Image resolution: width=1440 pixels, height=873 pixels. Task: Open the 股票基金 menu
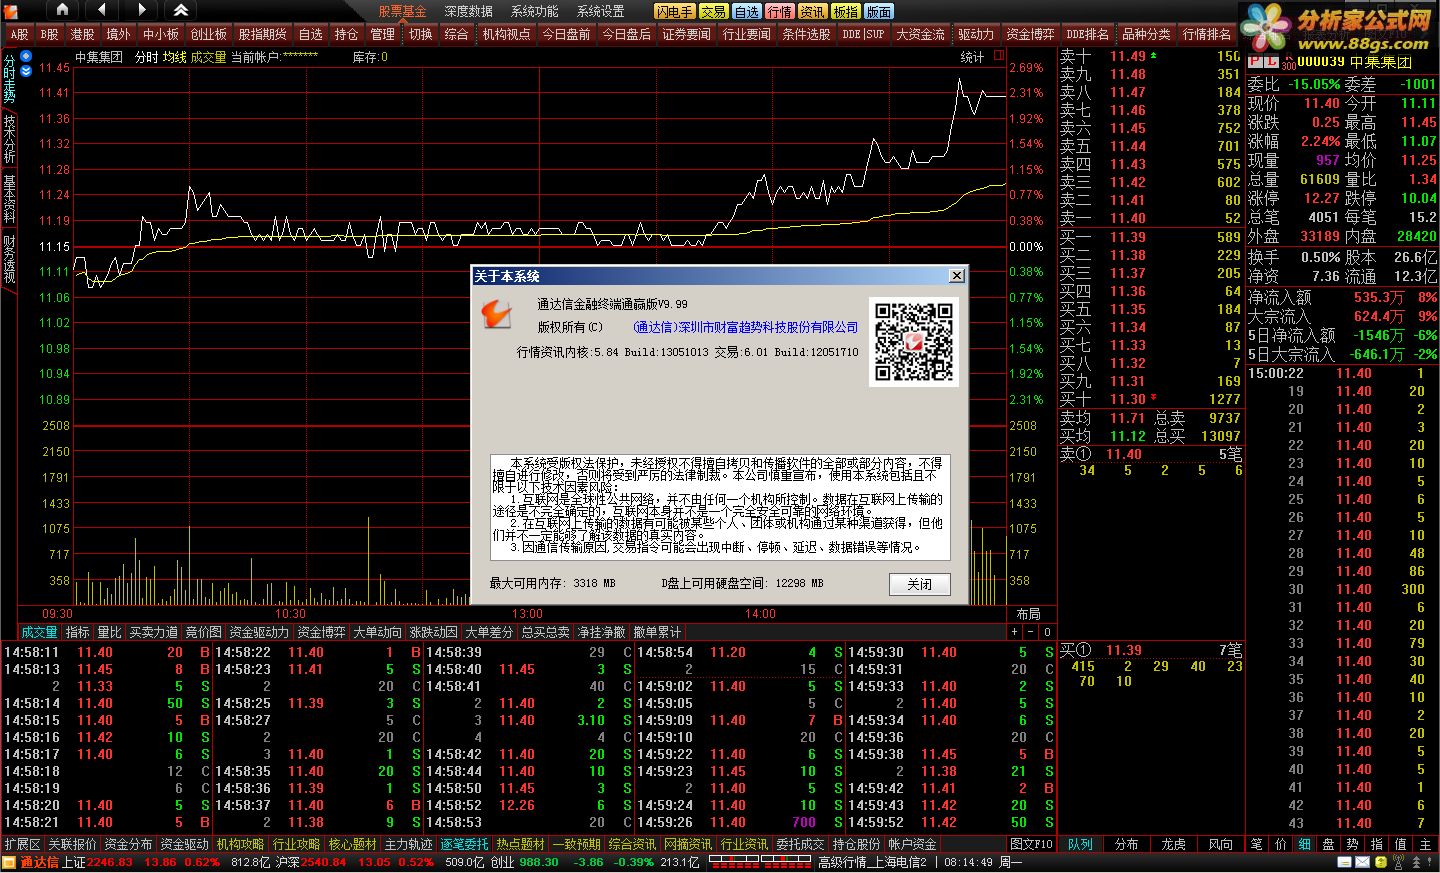(402, 11)
